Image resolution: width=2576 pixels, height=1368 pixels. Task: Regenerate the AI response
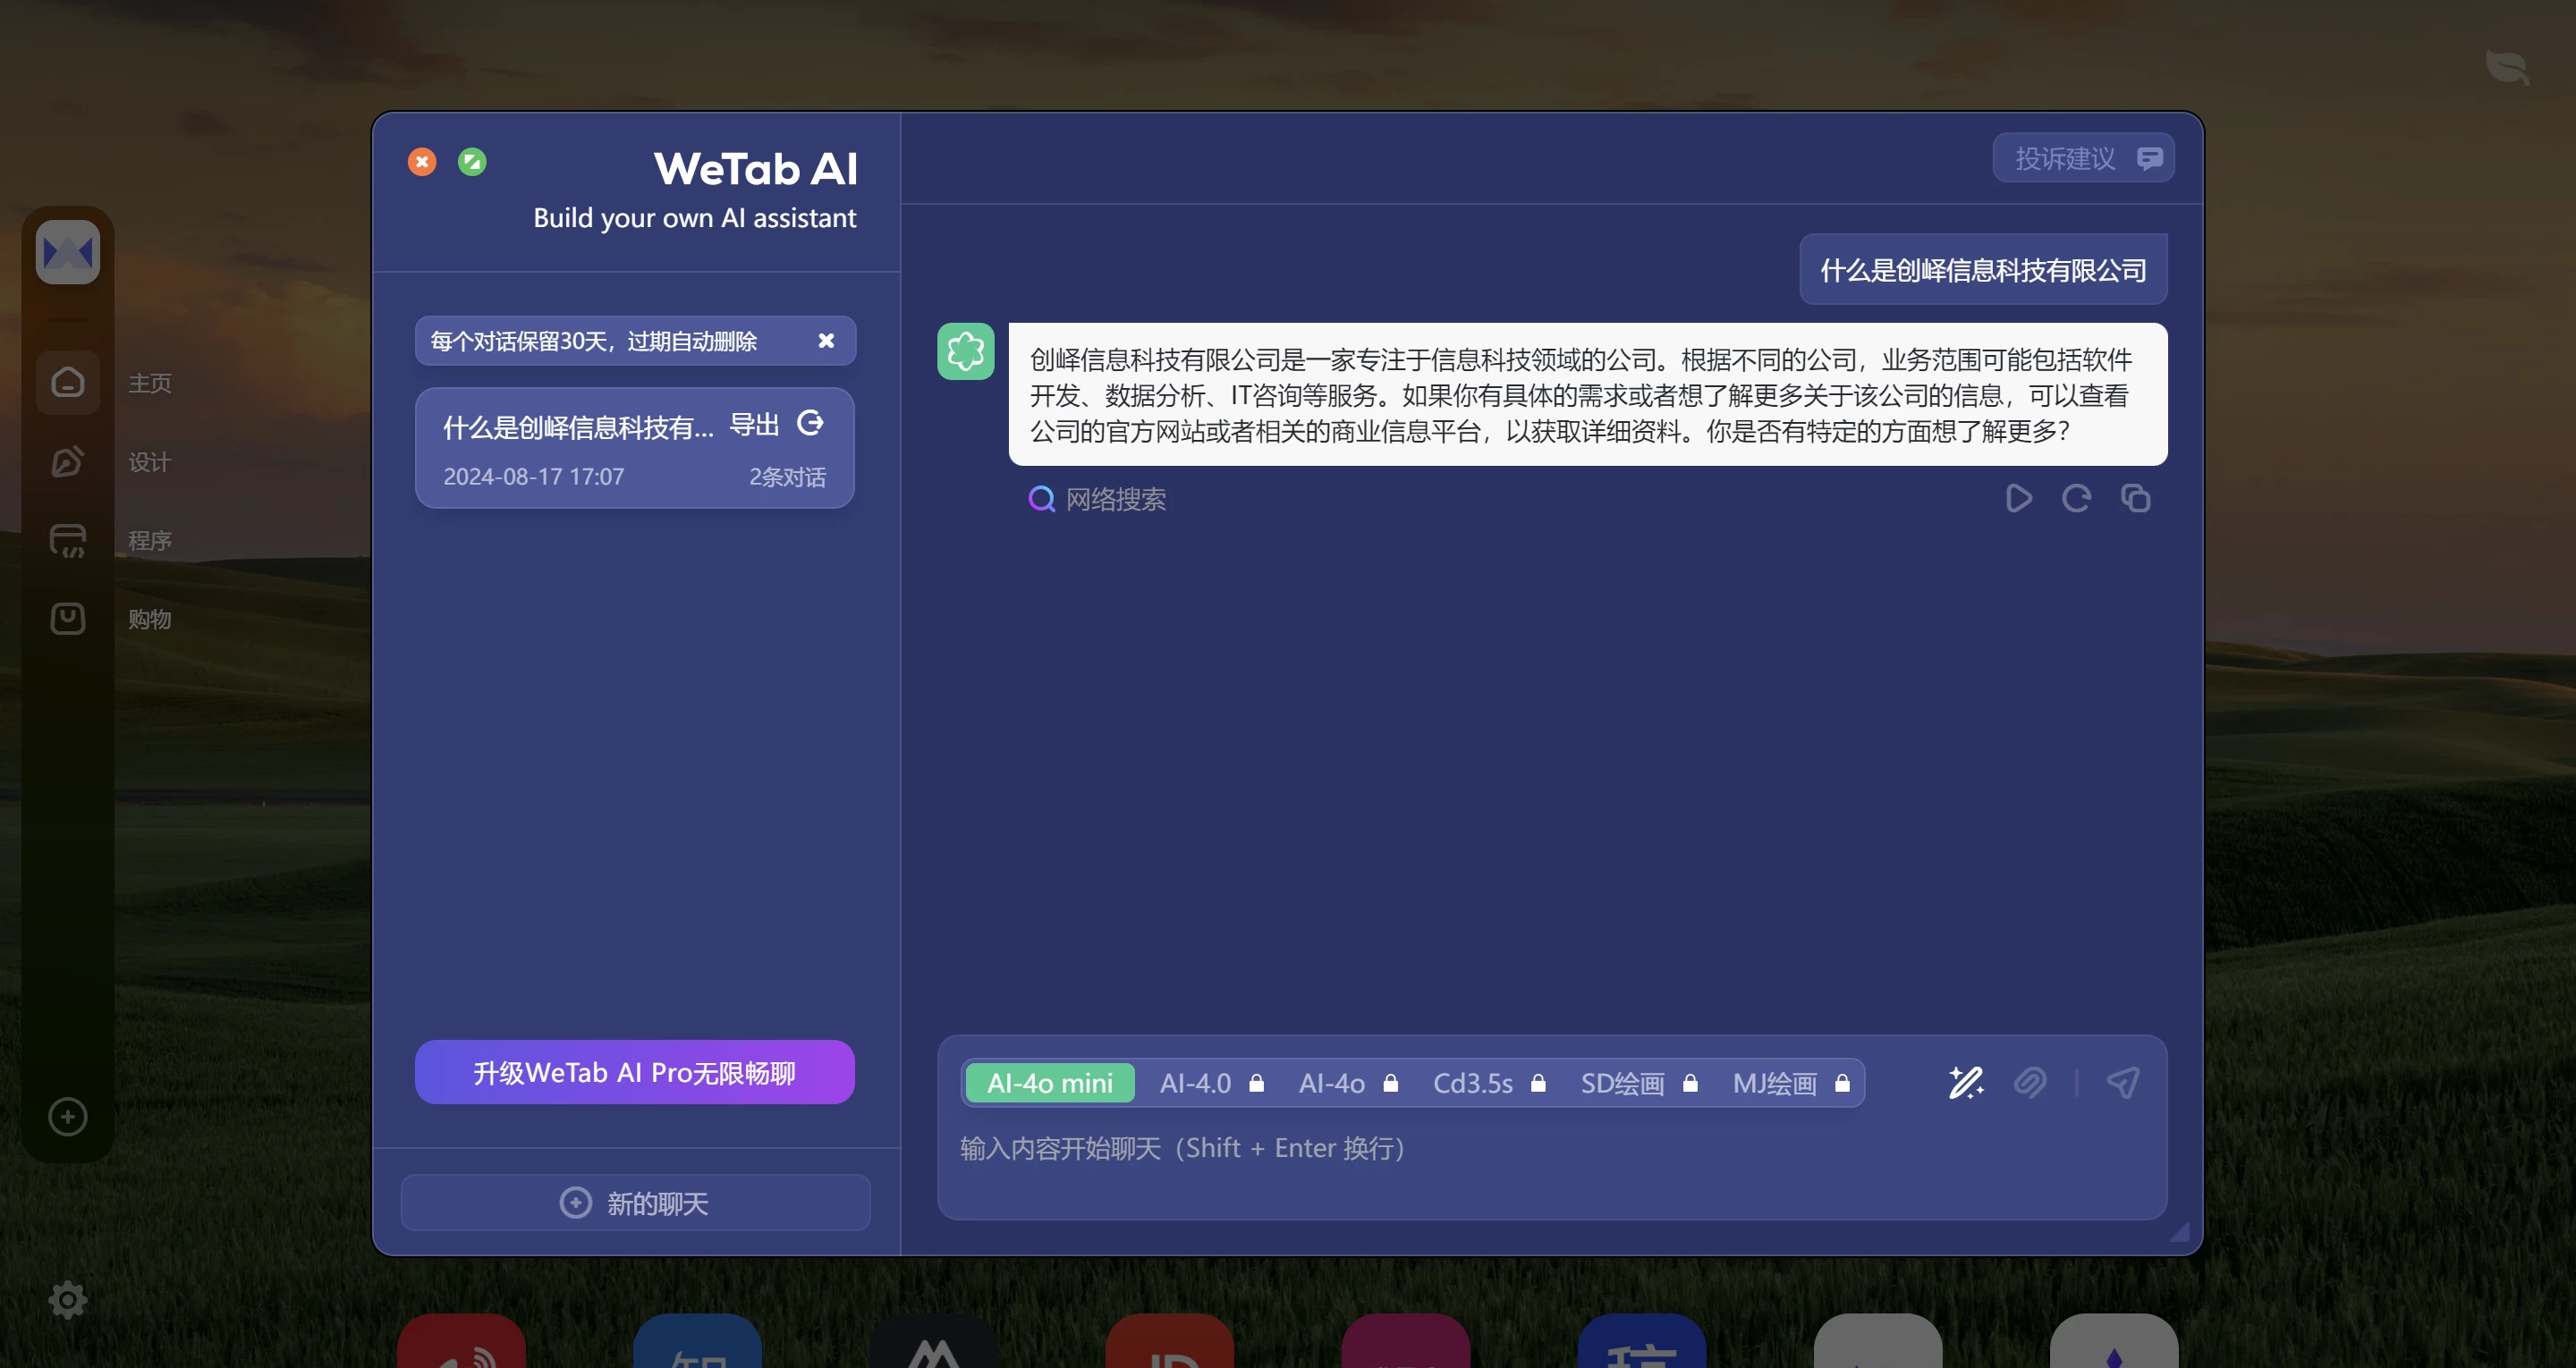(2076, 498)
